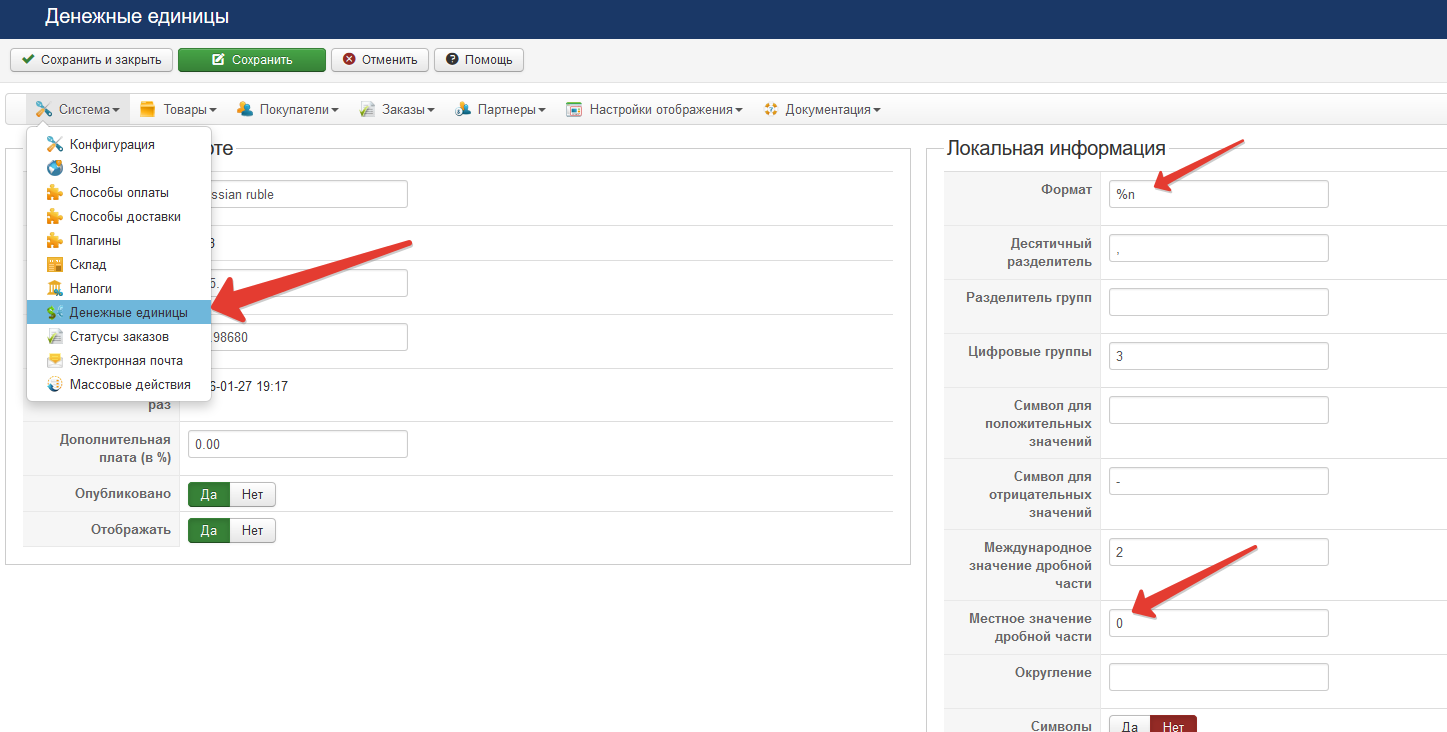This screenshot has width=1447, height=732.
Task: Focus the Символ для отрицательных значений field
Action: [x=1219, y=481]
